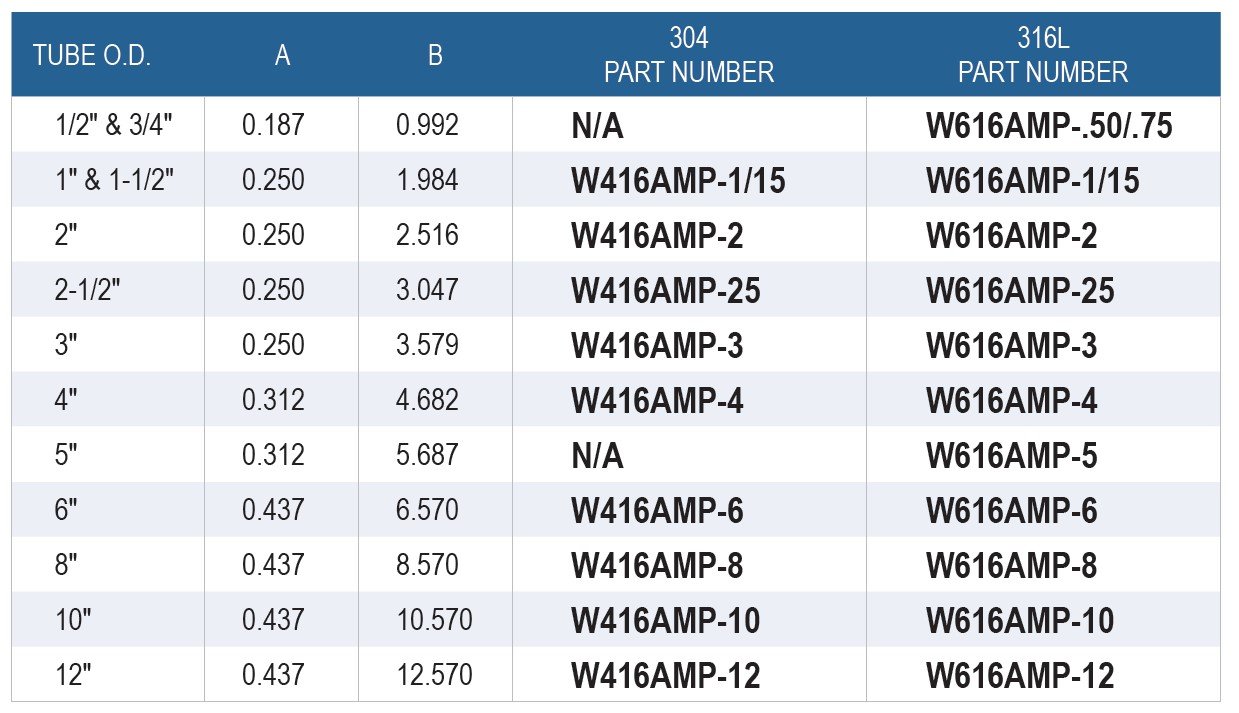The width and height of the screenshot is (1239, 713).
Task: Open part number W416AMP-1/15
Action: click(678, 181)
